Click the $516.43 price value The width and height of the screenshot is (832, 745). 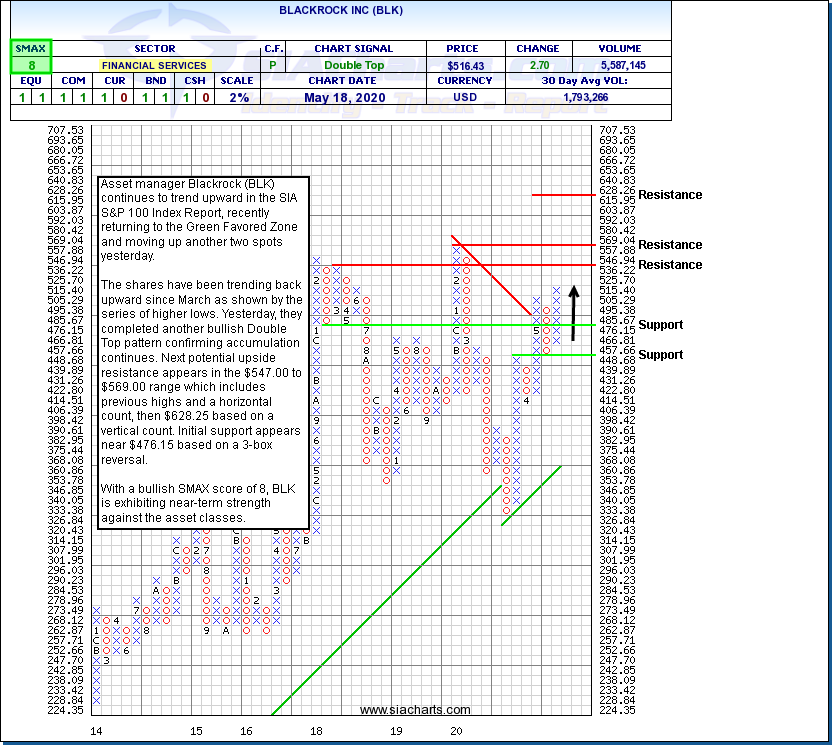pyautogui.click(x=465, y=65)
